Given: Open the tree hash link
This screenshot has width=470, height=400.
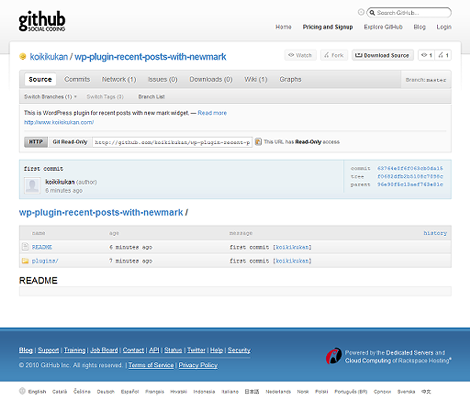Looking at the screenshot, I should [410, 176].
